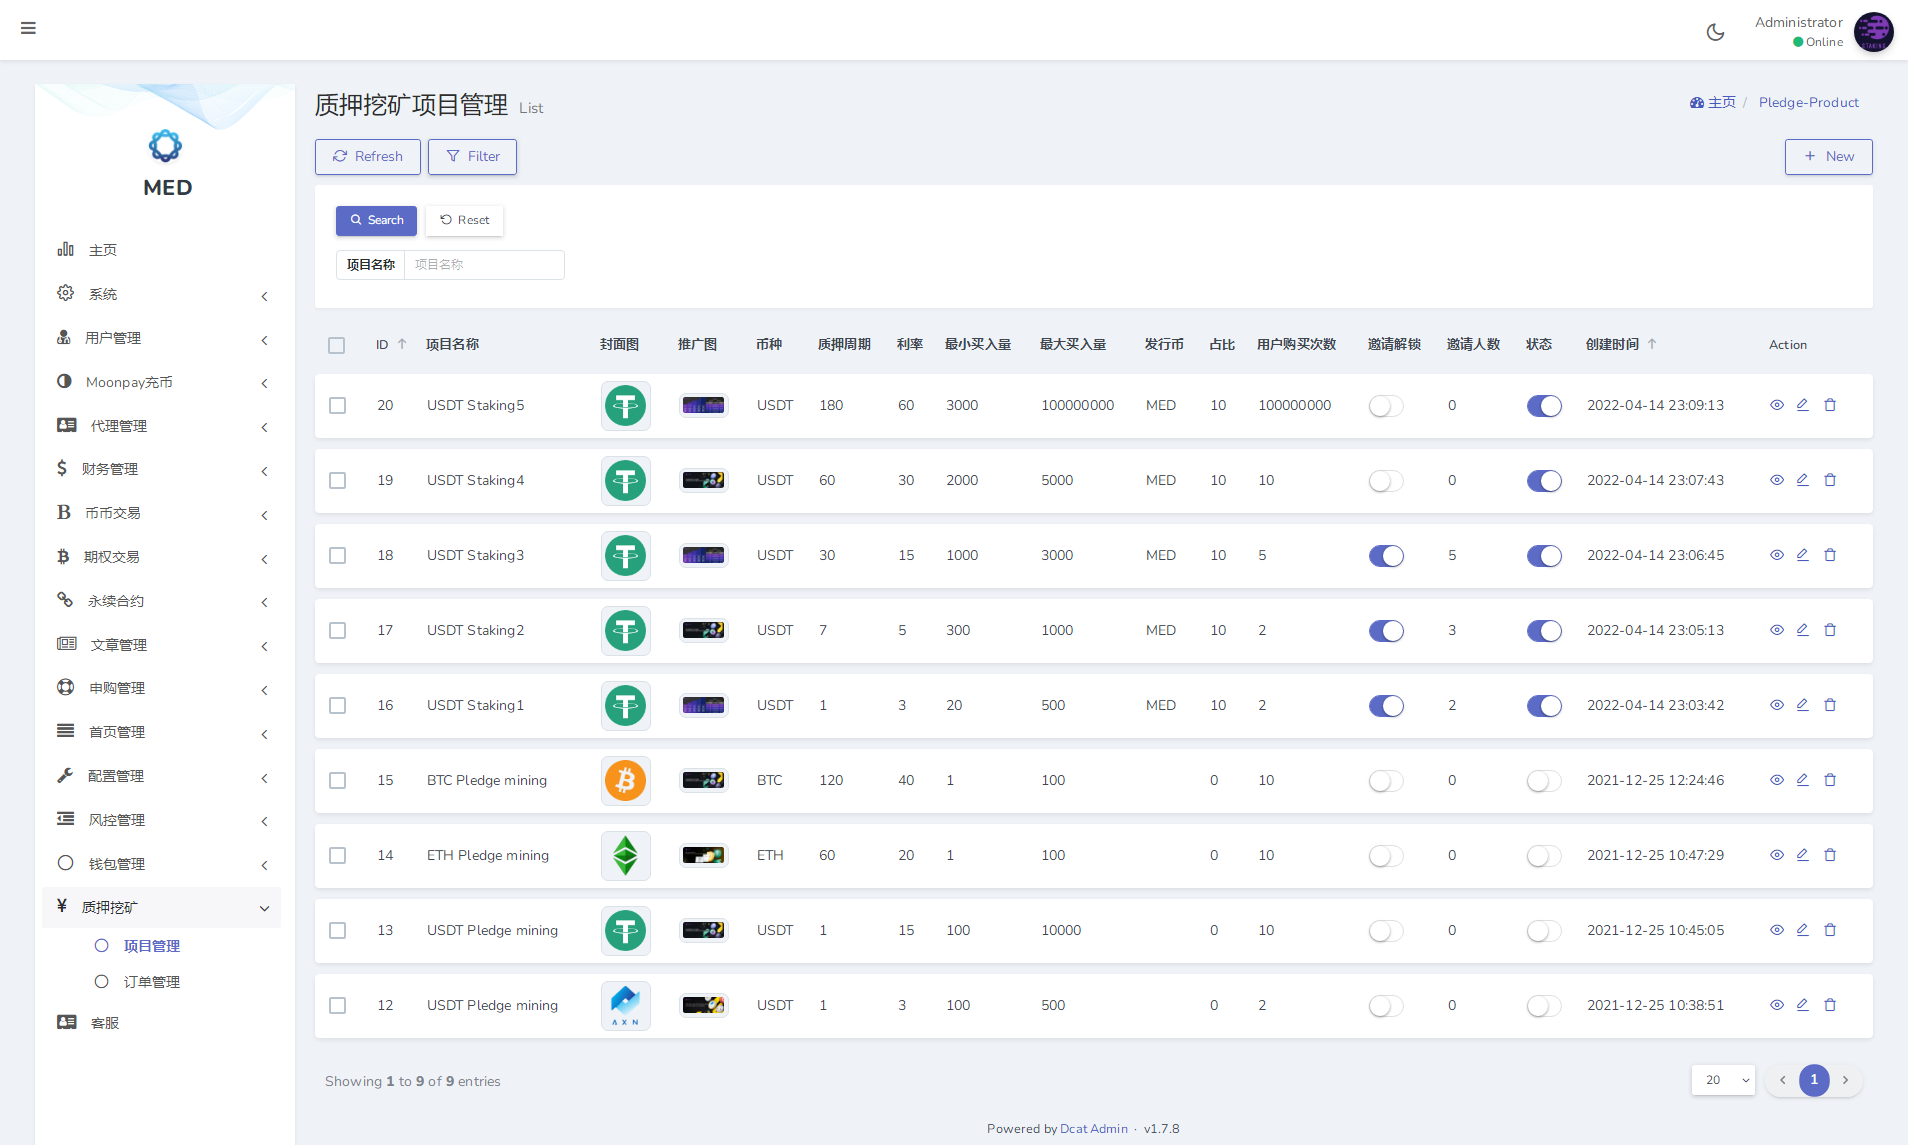1908x1145 pixels.
Task: Click the New button
Action: 1828,156
